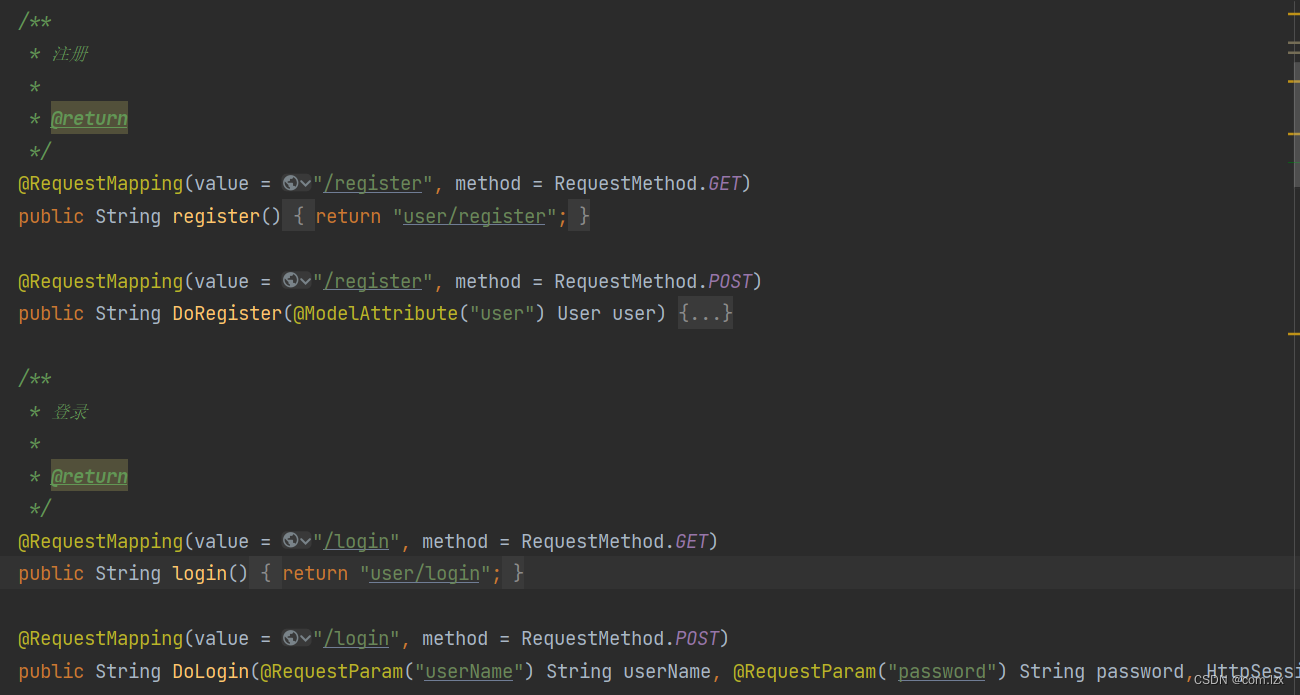Image resolution: width=1300 pixels, height=695 pixels.
Task: Click the globe icon before "/register" on the GET mapping
Action: click(290, 183)
